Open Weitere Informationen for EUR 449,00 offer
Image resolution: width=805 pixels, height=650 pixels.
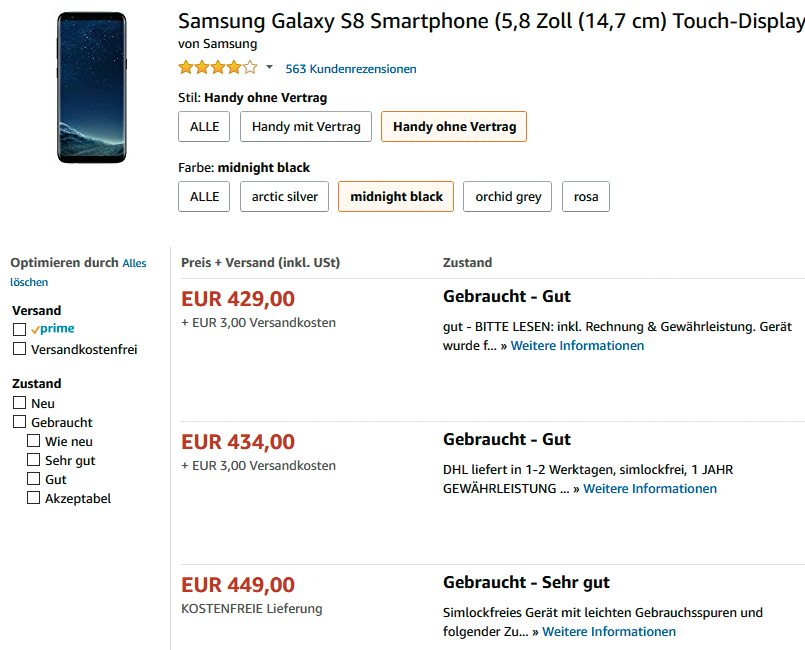[609, 632]
